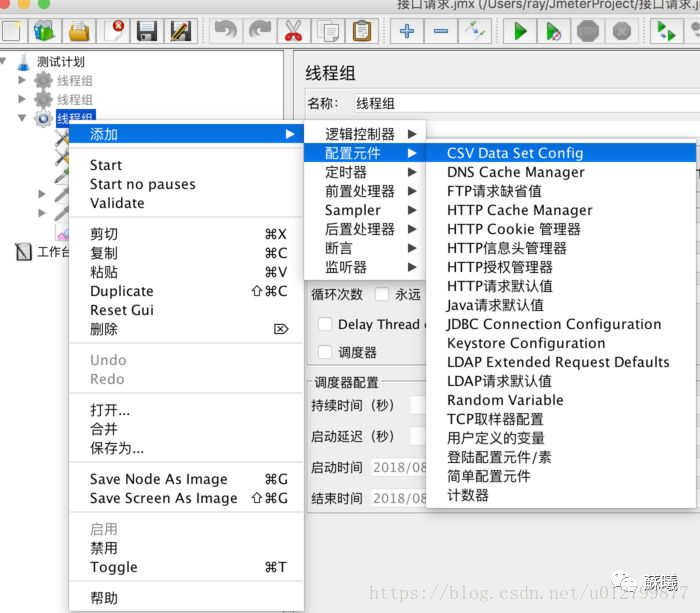Click the Collapse All minus icon
Viewport: 700px width, 613px height.
(x=441, y=31)
